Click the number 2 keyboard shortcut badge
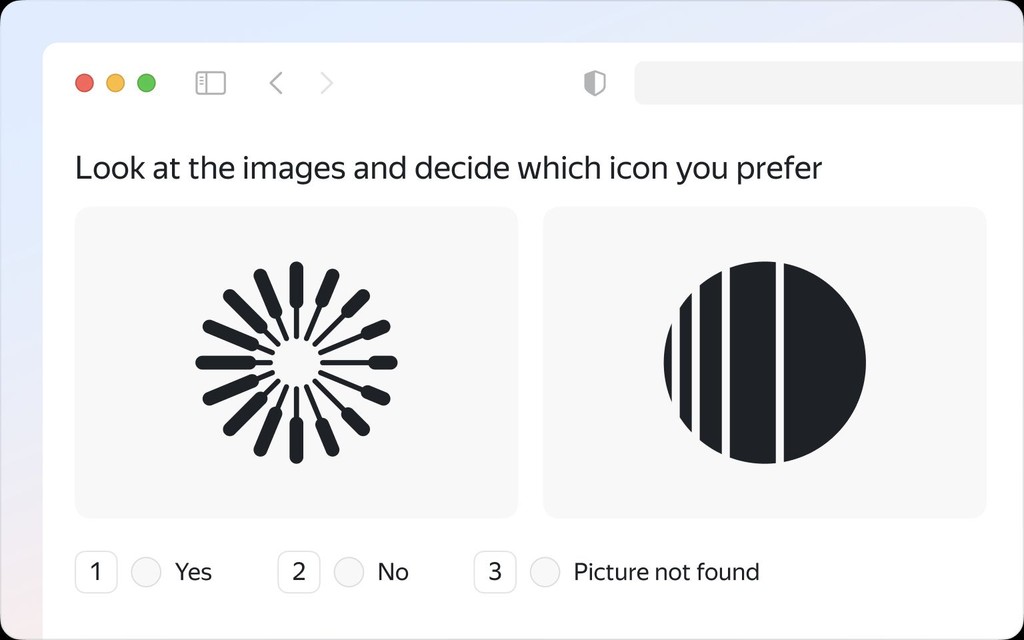 click(x=298, y=572)
